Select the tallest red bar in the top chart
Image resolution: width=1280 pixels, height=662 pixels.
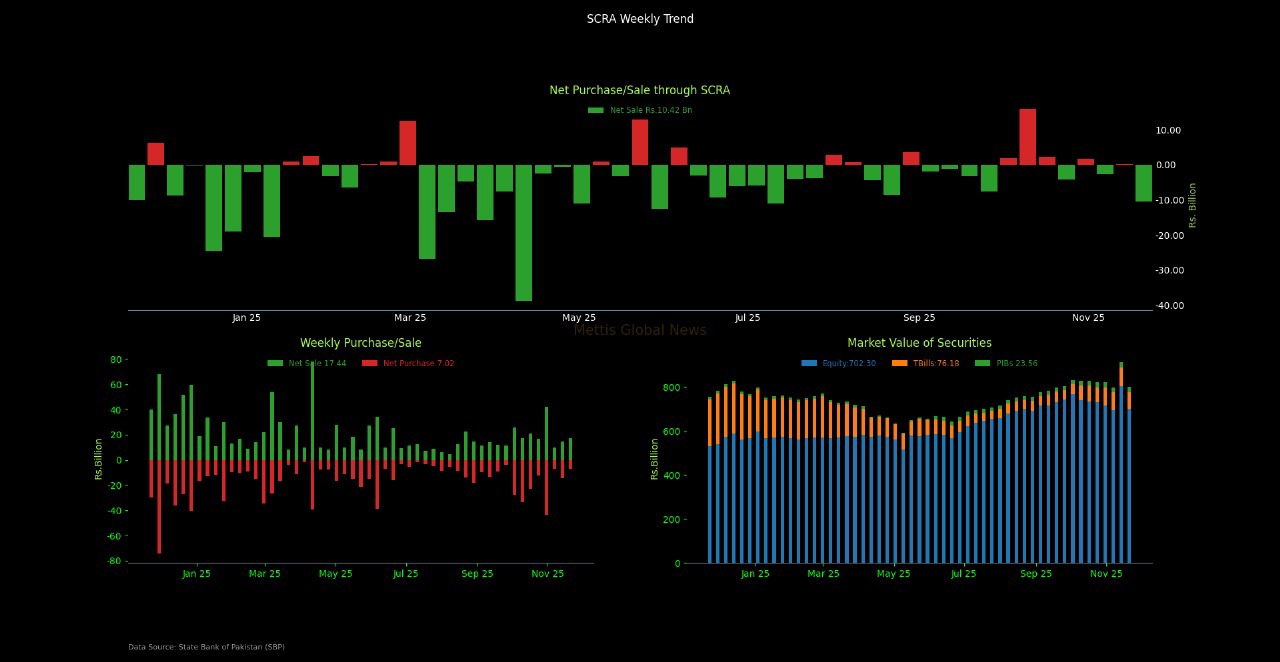[1027, 137]
